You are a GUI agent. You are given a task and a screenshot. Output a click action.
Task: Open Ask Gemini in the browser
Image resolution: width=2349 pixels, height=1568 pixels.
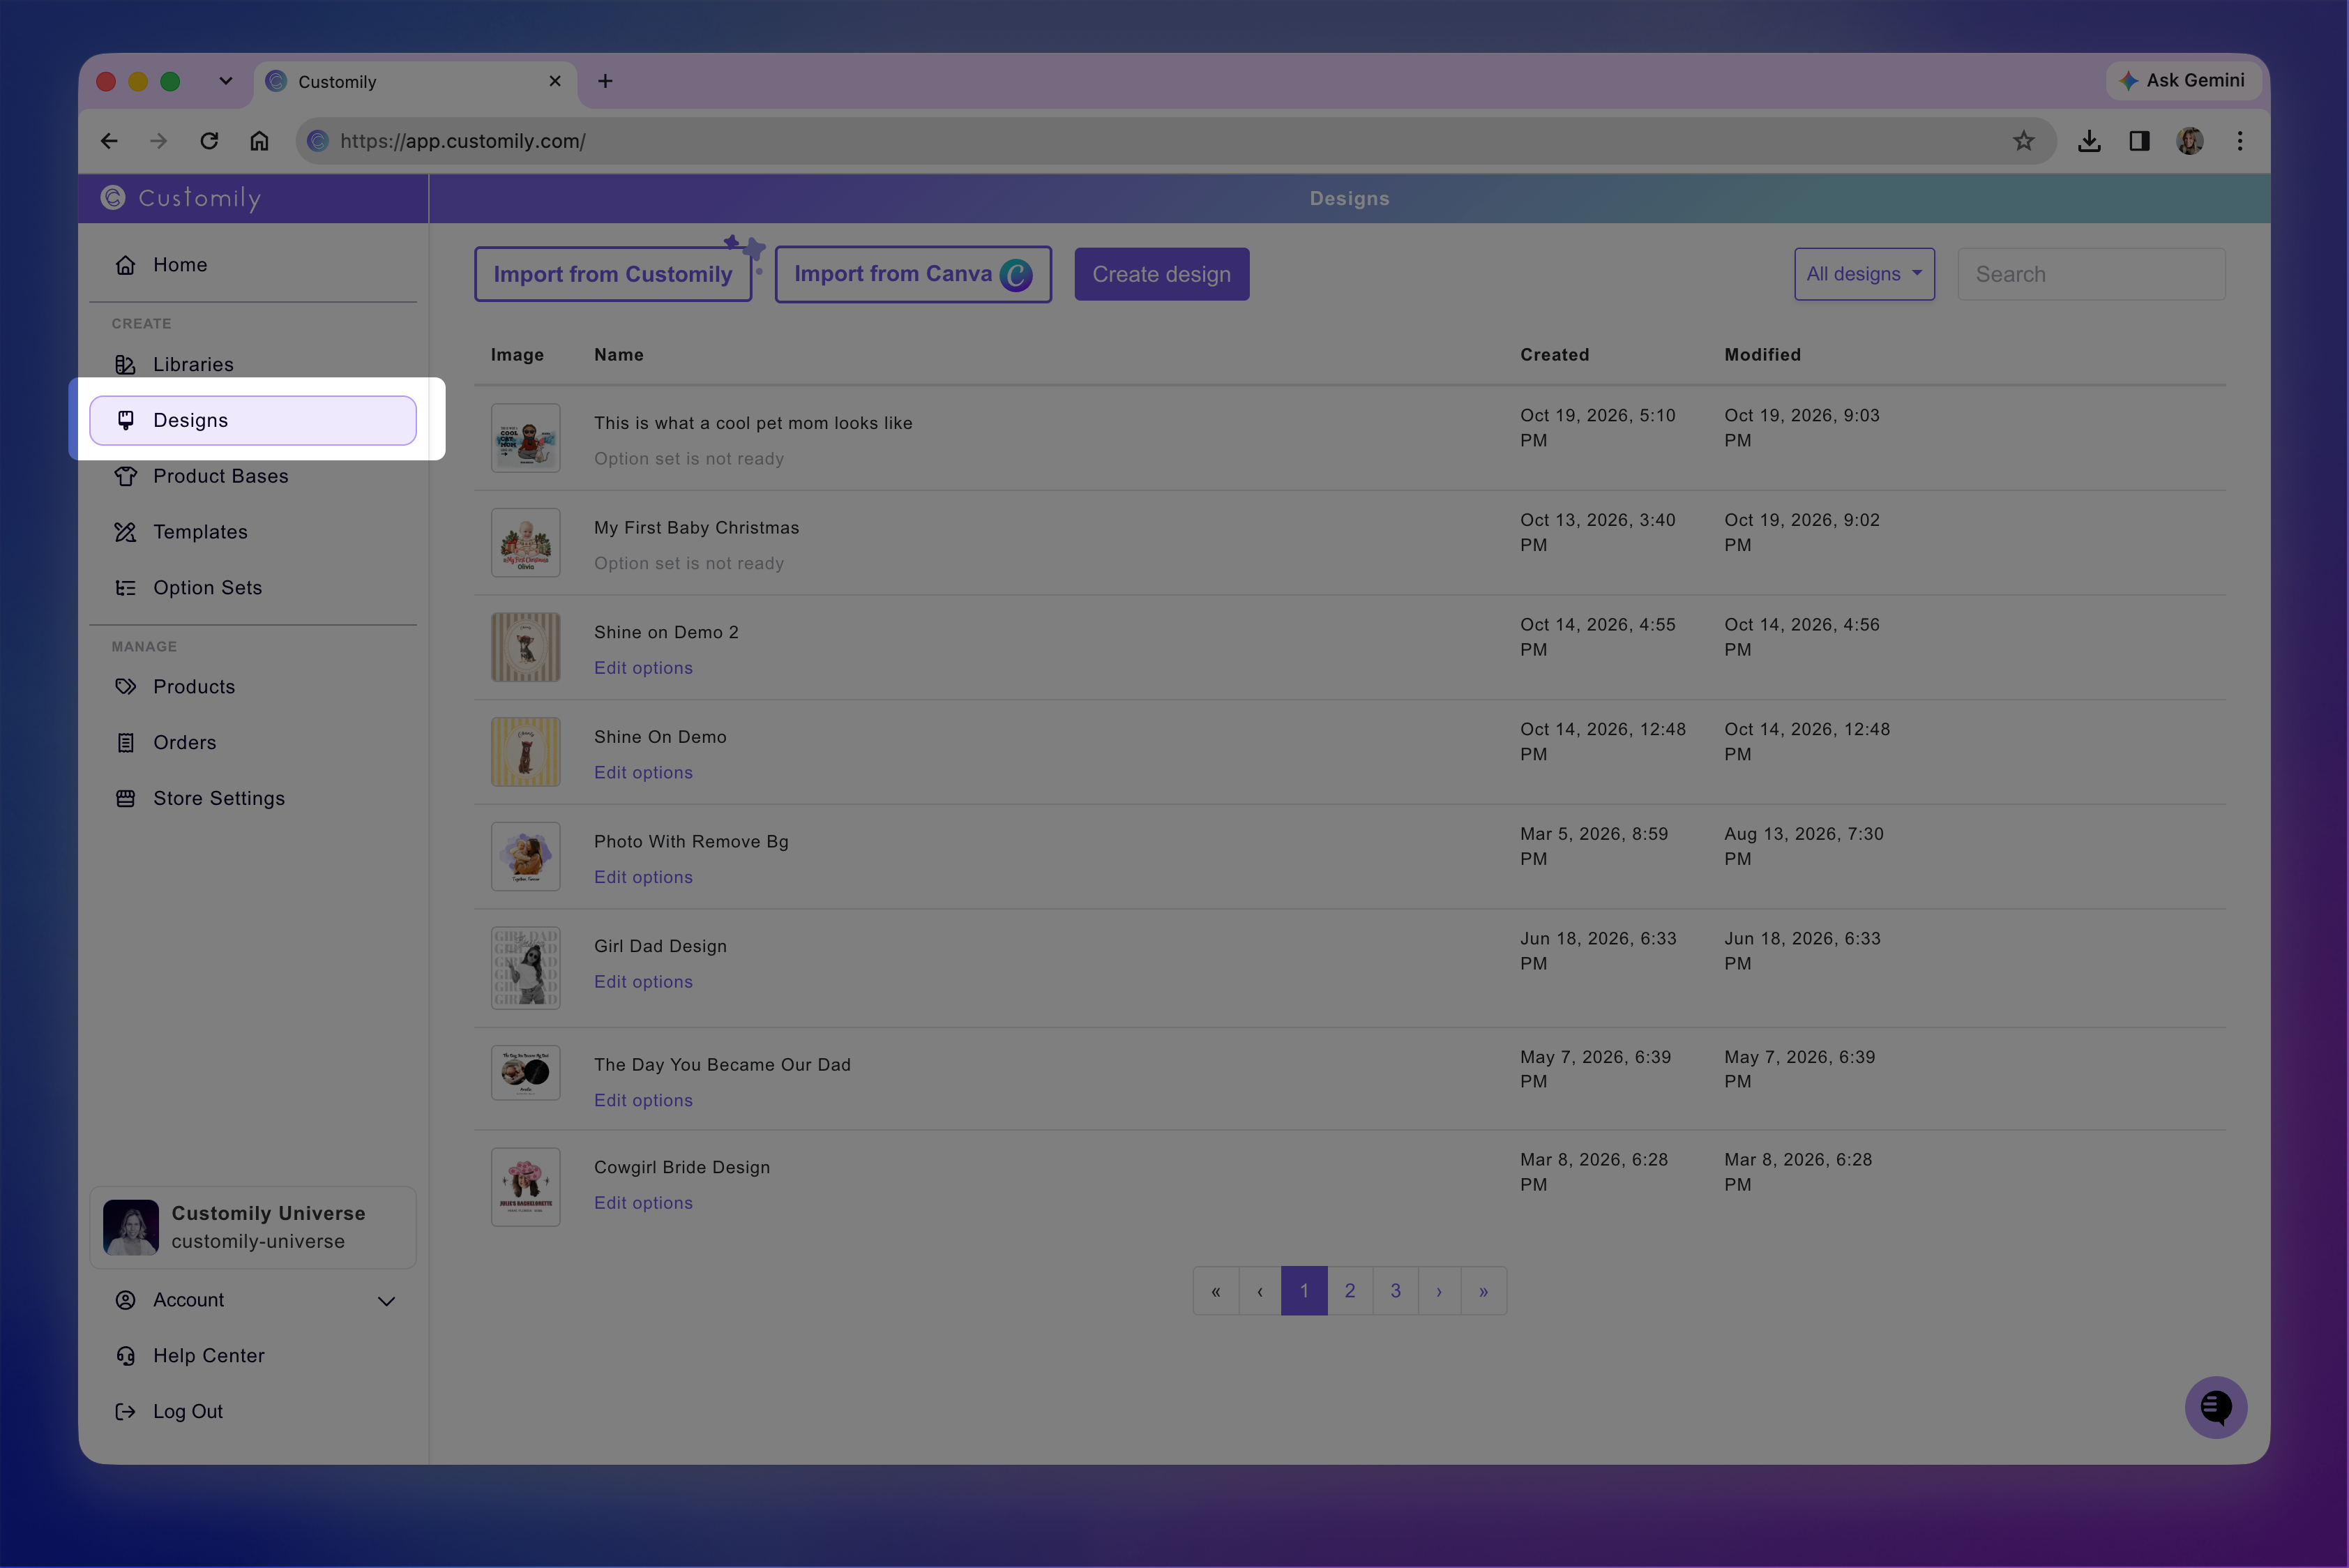click(x=2183, y=80)
